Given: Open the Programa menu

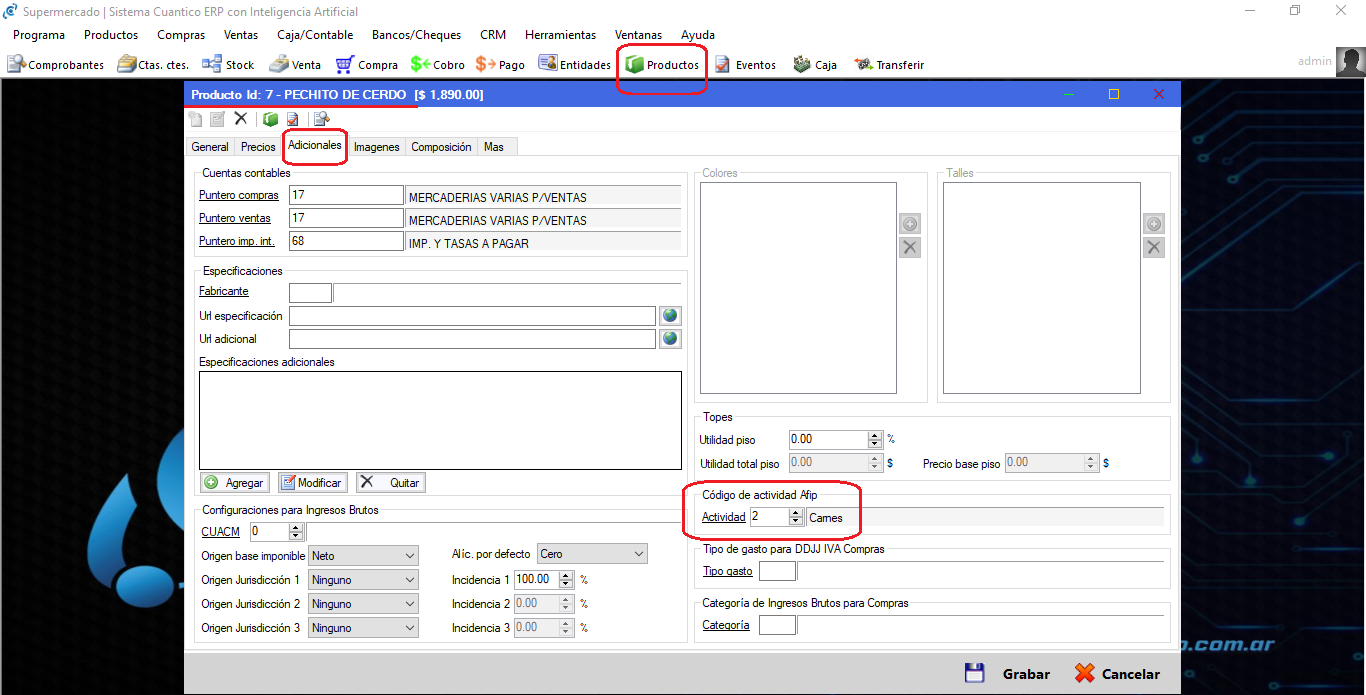Looking at the screenshot, I should point(39,34).
